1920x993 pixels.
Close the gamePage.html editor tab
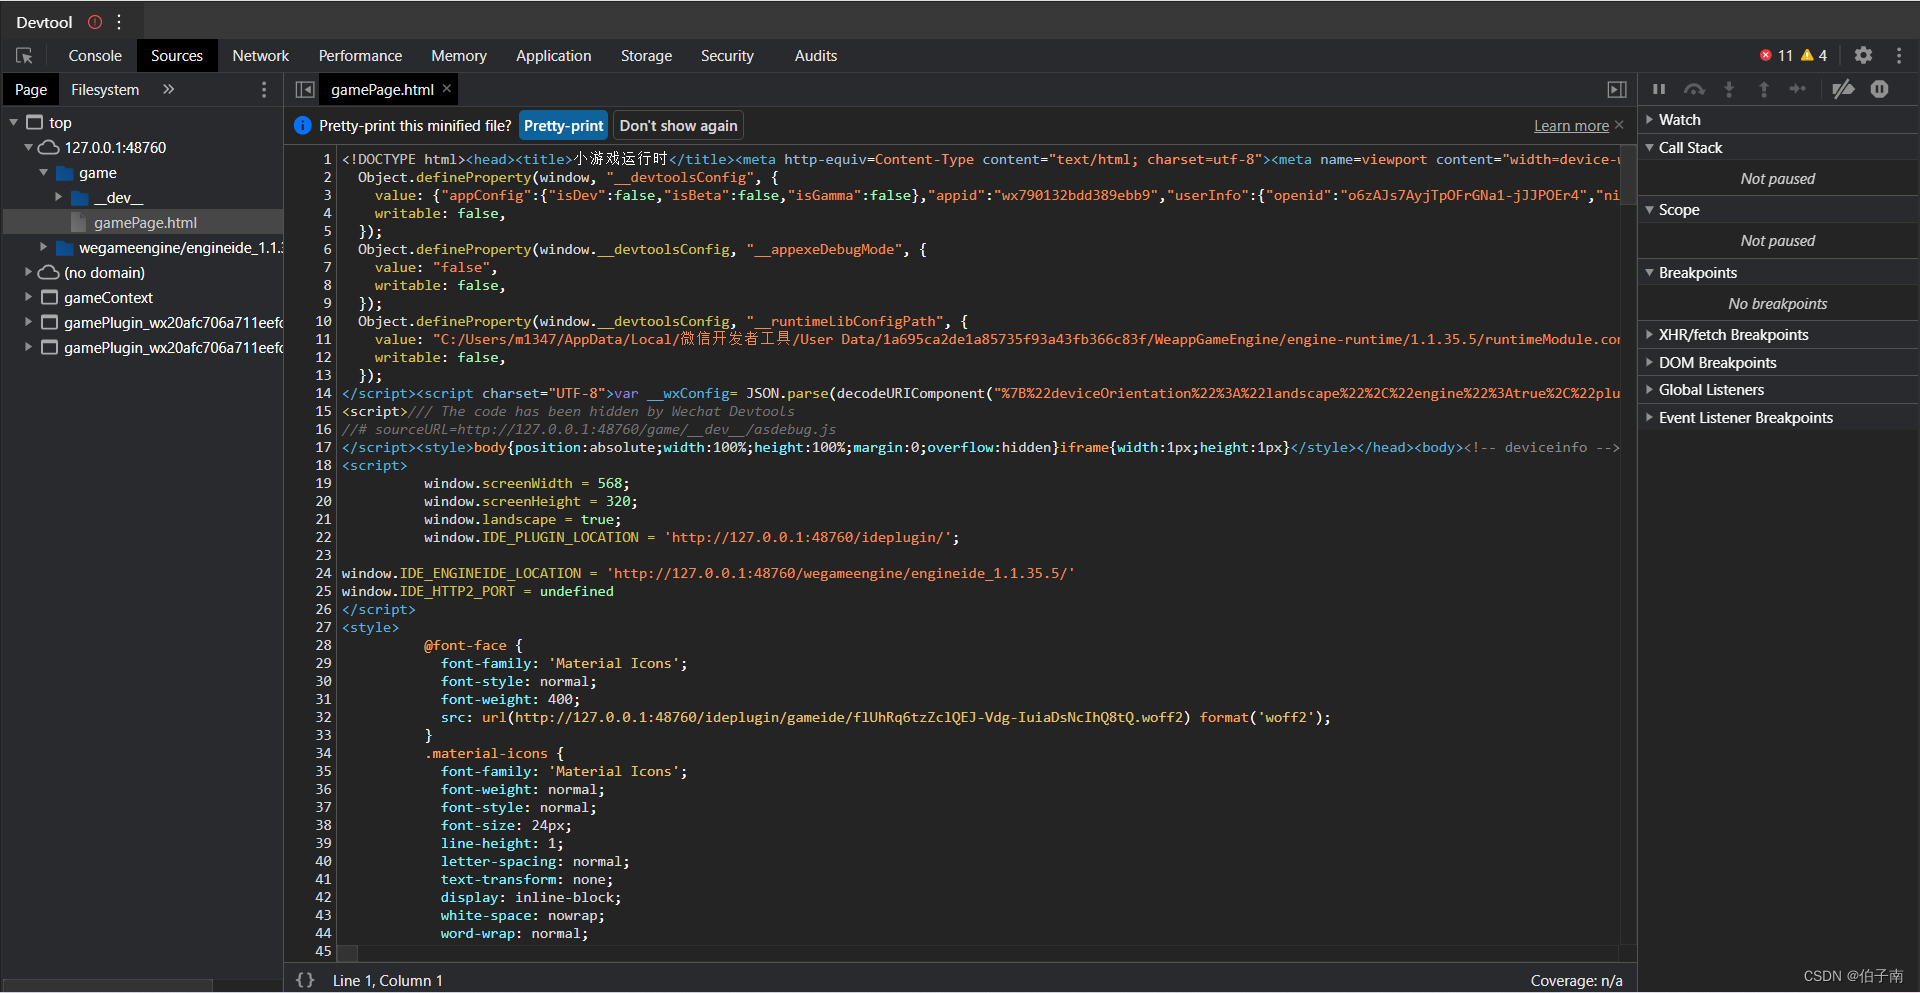pos(447,89)
